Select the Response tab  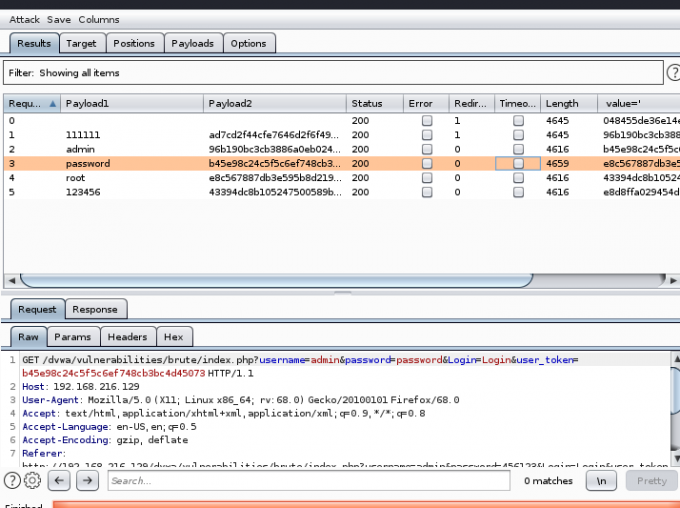click(x=95, y=309)
